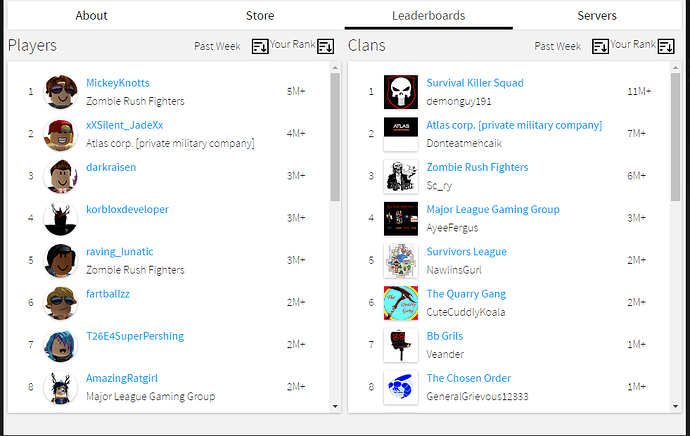Click Clans list scrollbar thumb
The width and height of the screenshot is (690, 436).
(675, 137)
